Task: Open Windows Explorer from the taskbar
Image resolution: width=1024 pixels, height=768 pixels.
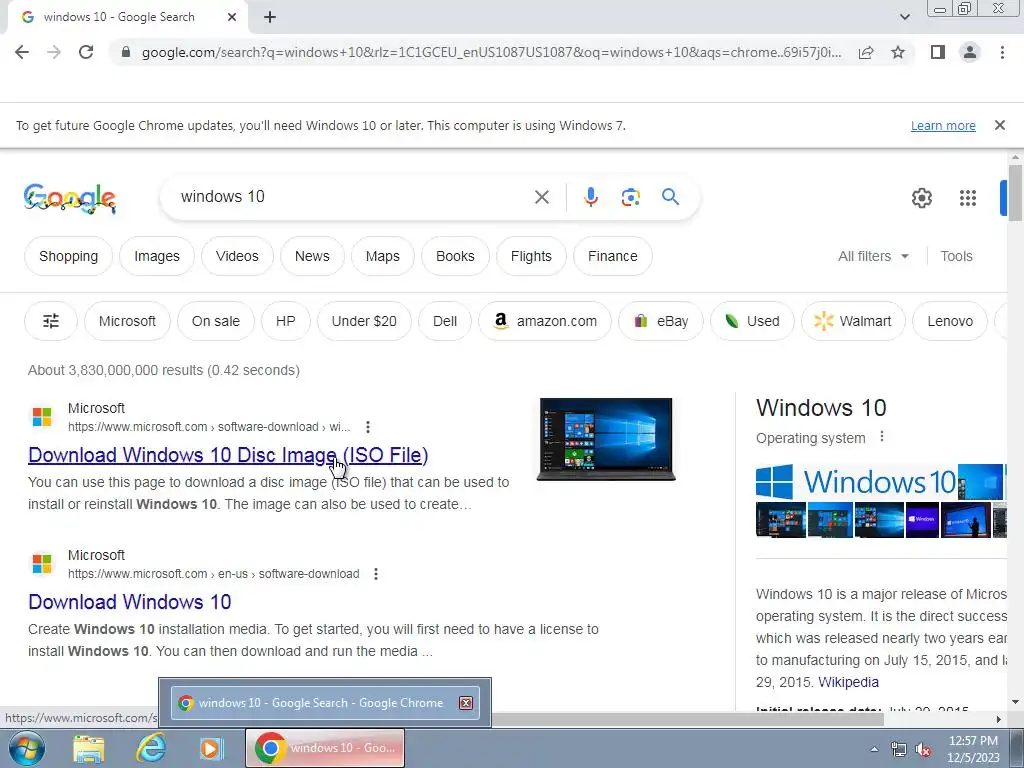Action: point(89,748)
